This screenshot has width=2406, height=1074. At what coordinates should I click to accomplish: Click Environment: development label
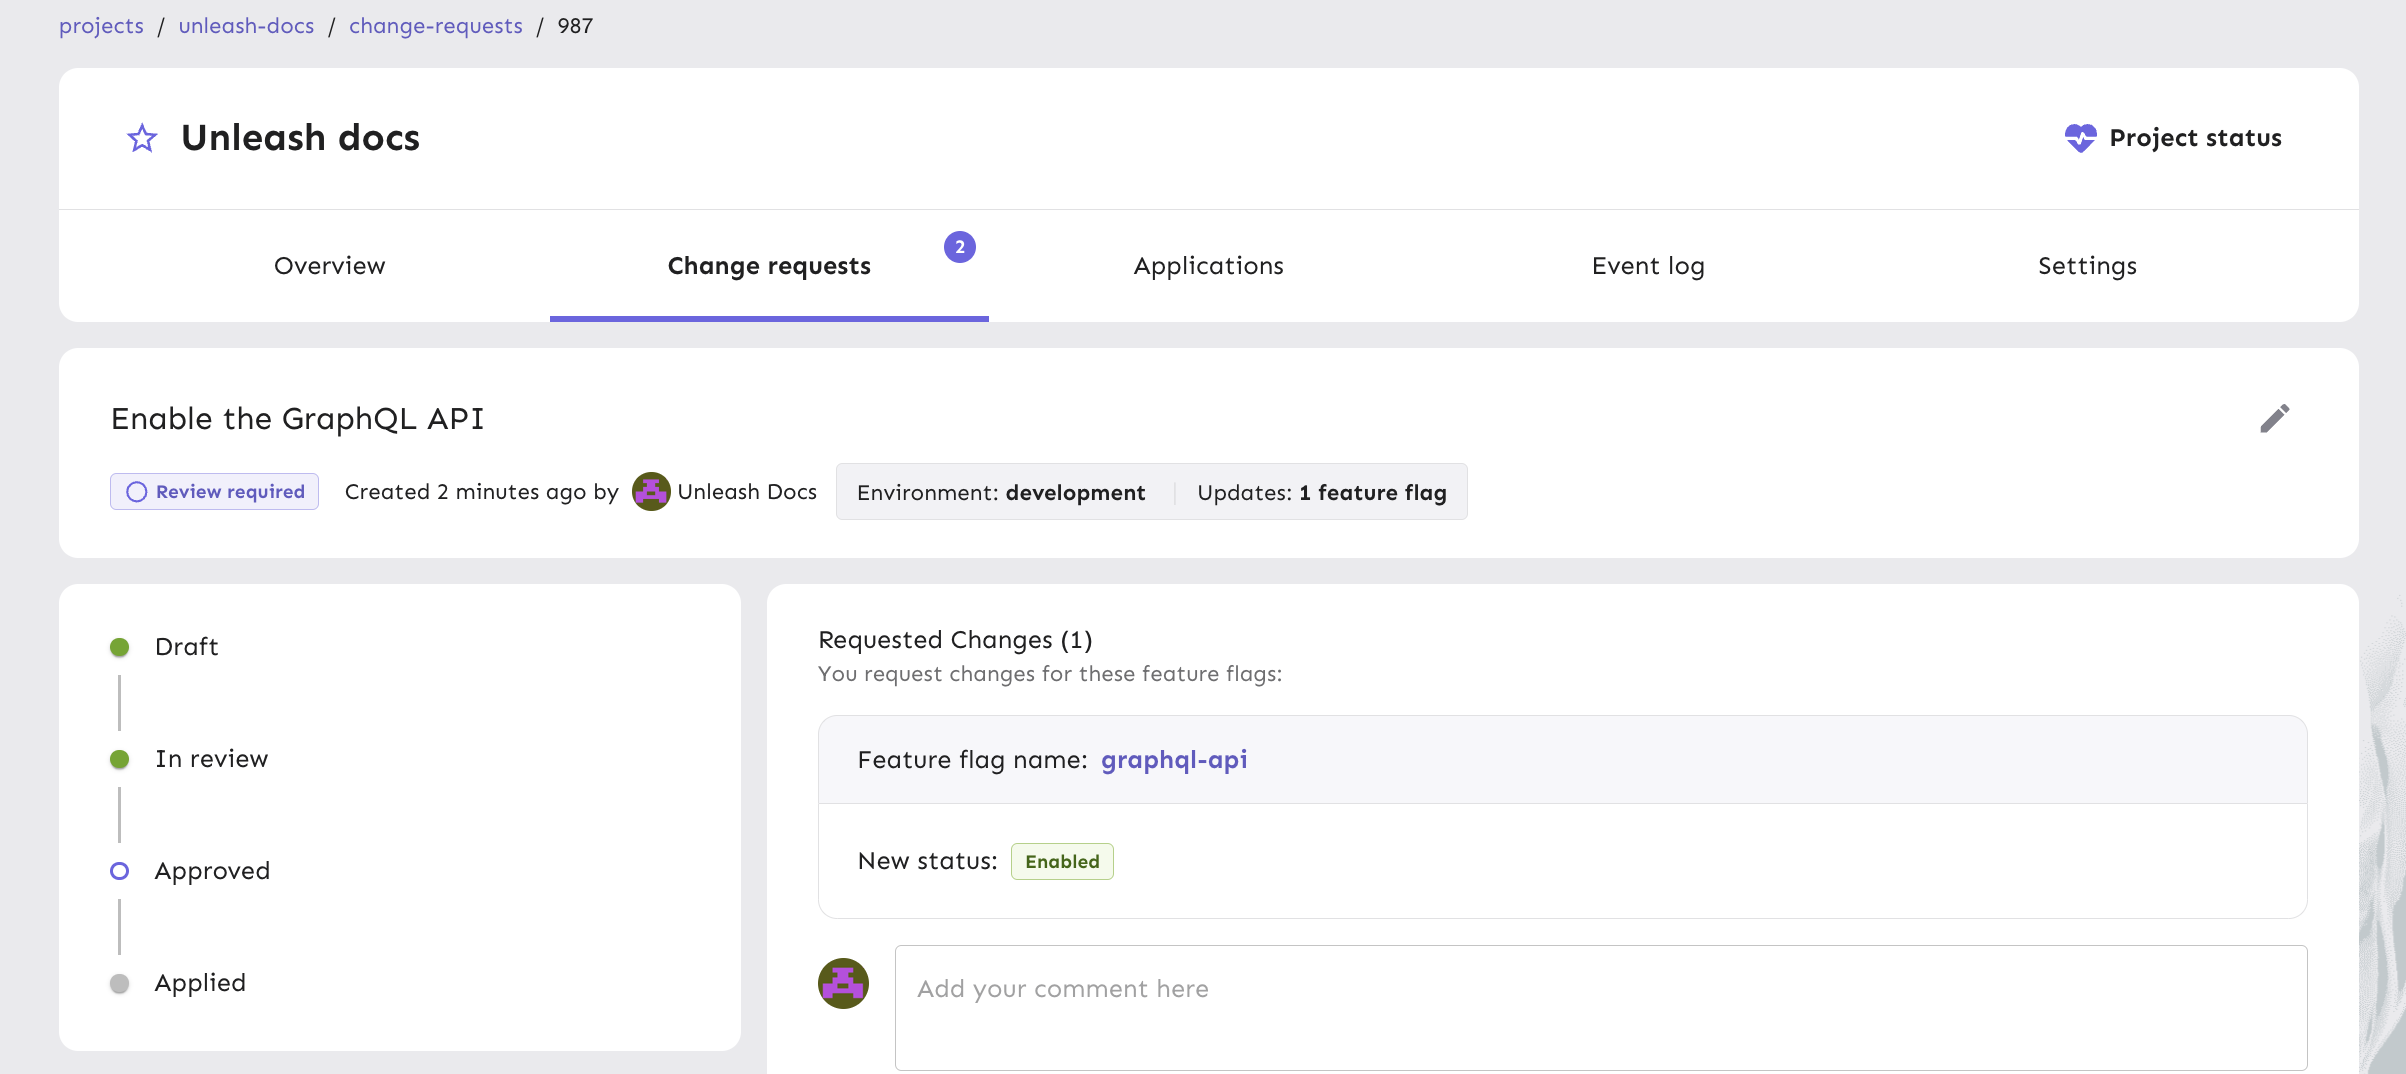[1001, 493]
